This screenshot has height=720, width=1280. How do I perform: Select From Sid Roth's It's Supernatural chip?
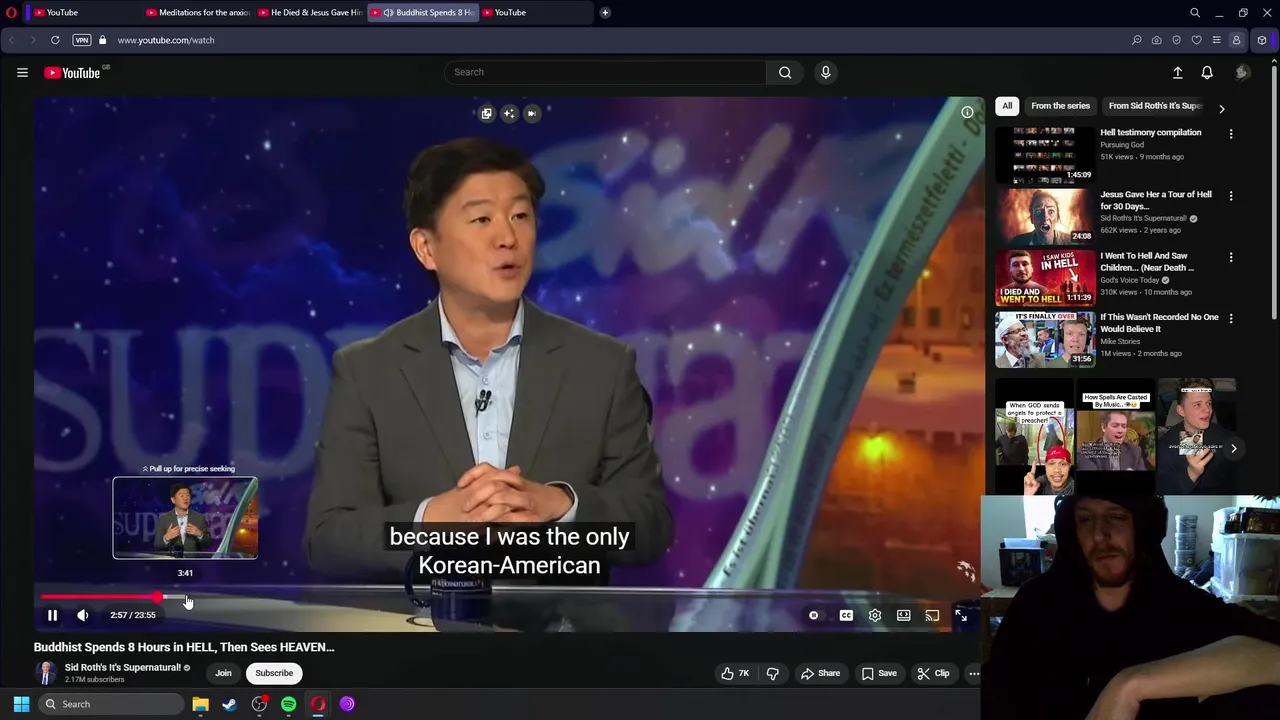coord(1155,106)
